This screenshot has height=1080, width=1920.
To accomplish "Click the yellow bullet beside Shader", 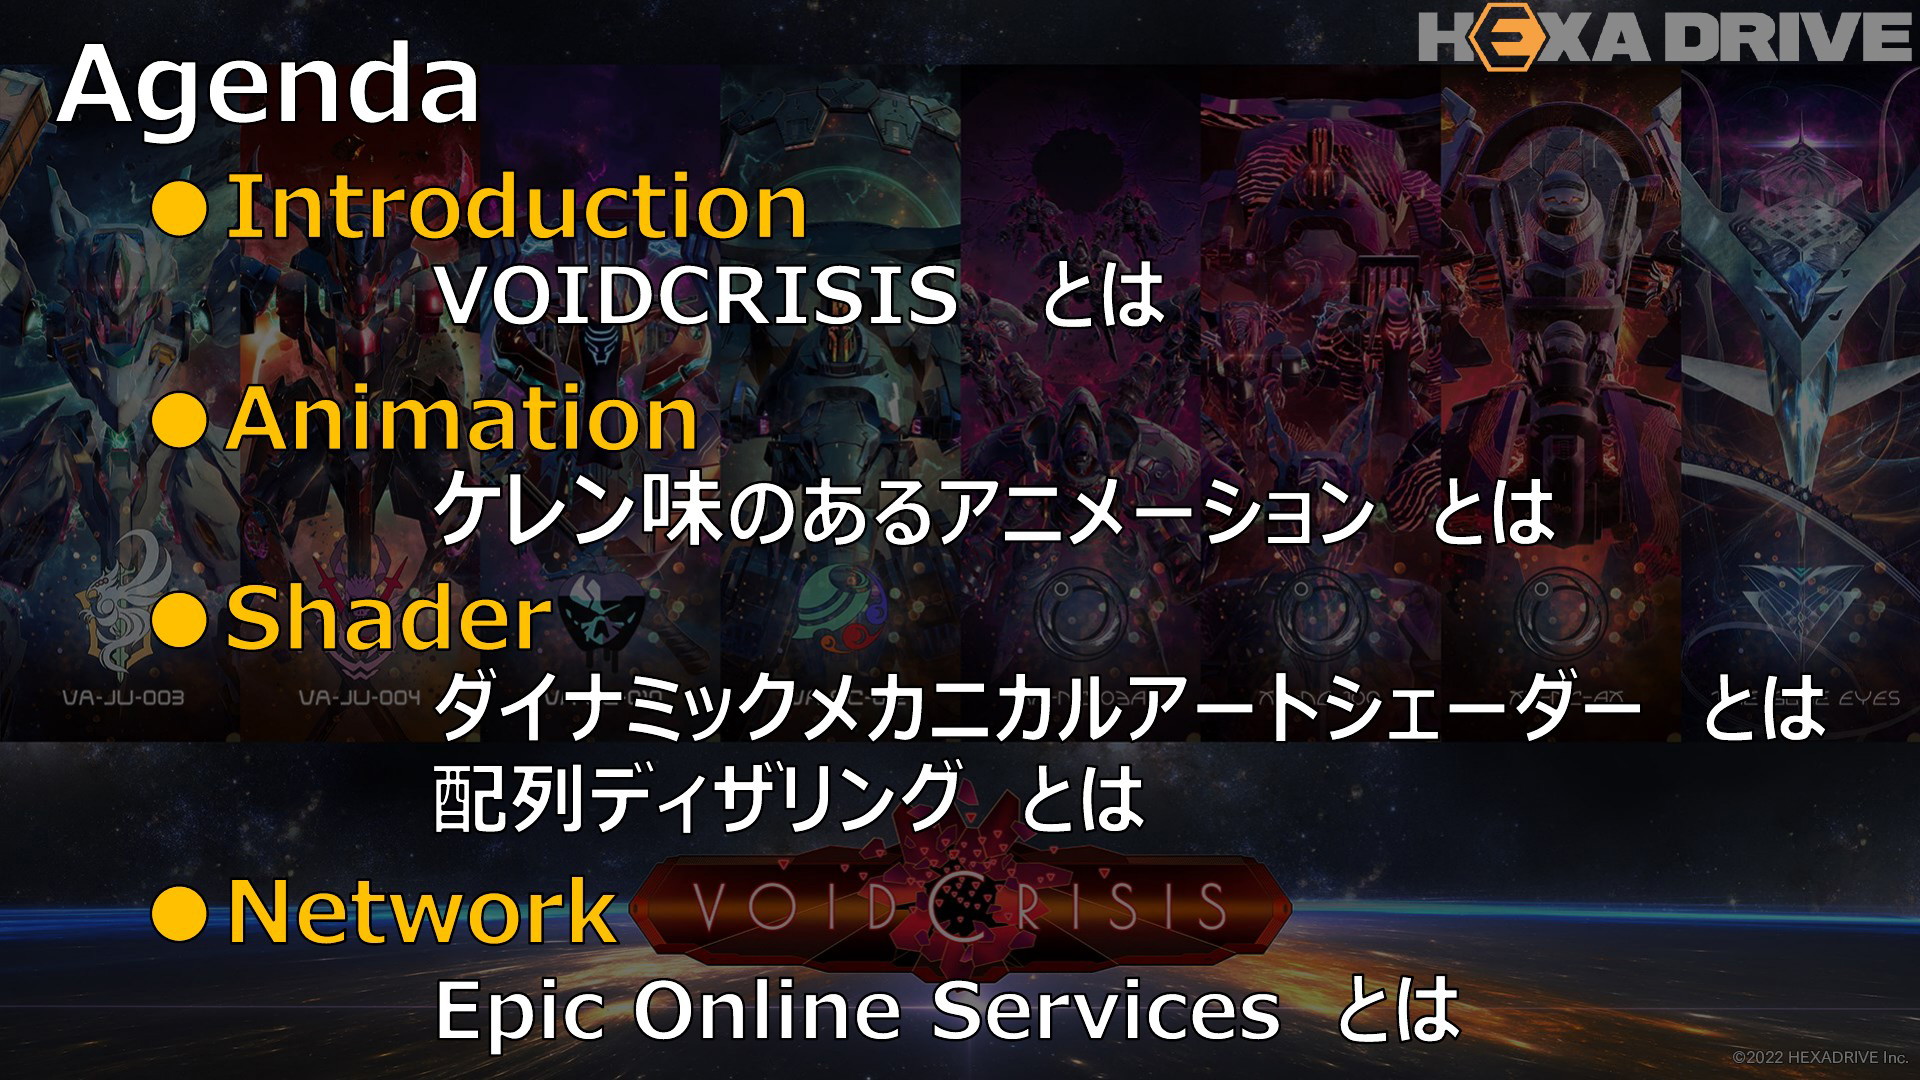I will tap(180, 619).
